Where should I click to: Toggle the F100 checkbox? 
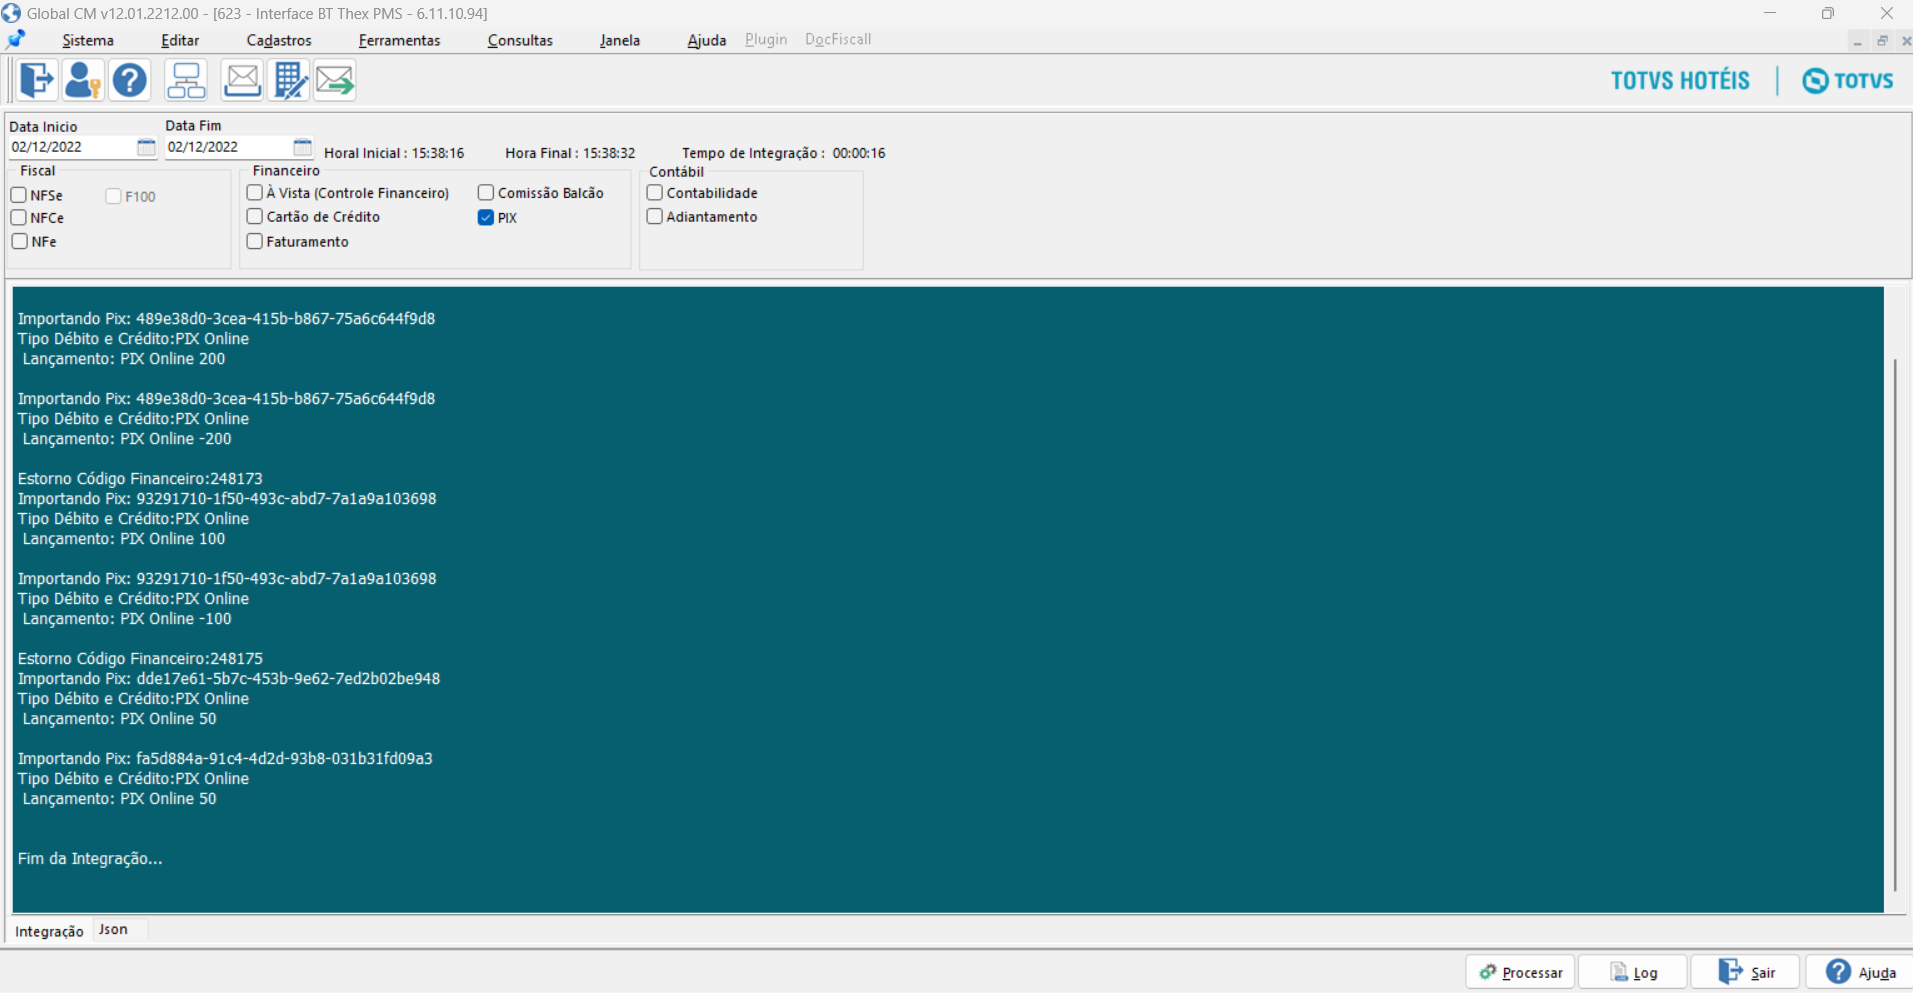113,196
